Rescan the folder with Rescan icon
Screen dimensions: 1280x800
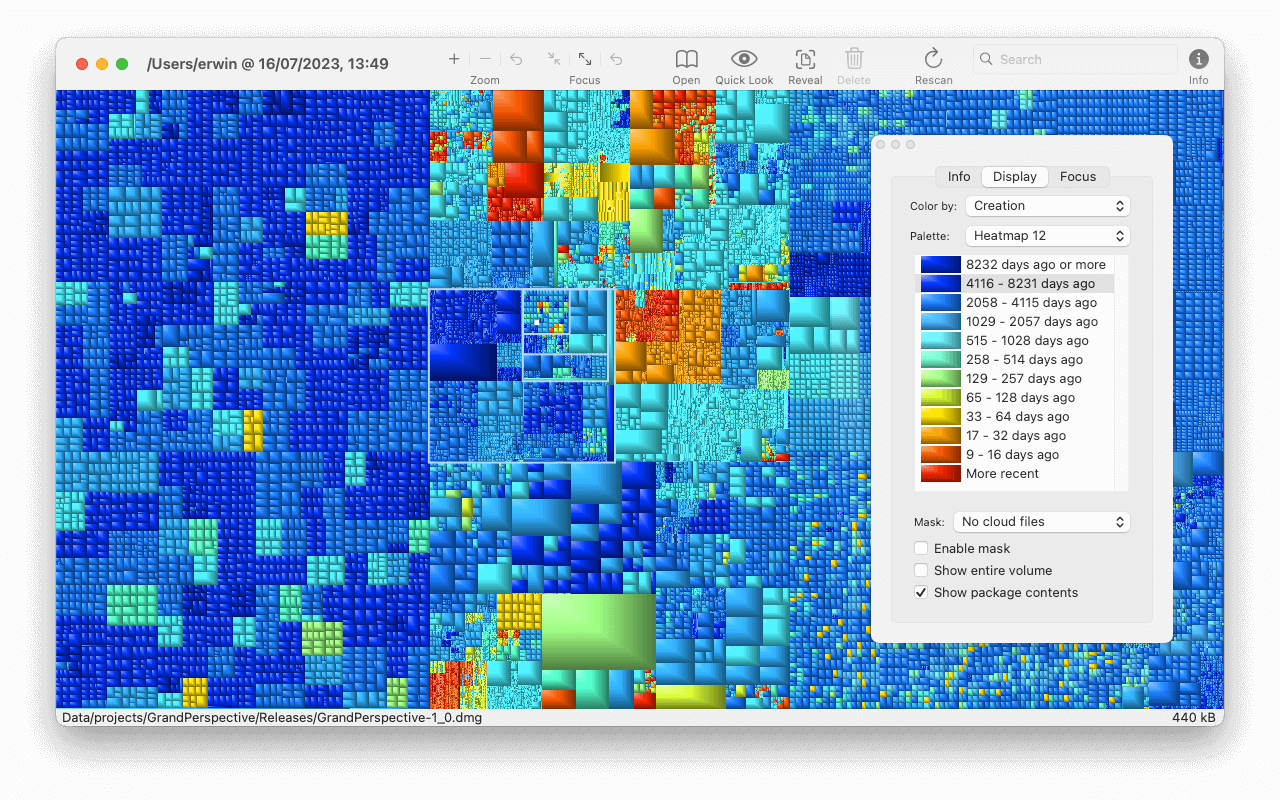point(933,59)
